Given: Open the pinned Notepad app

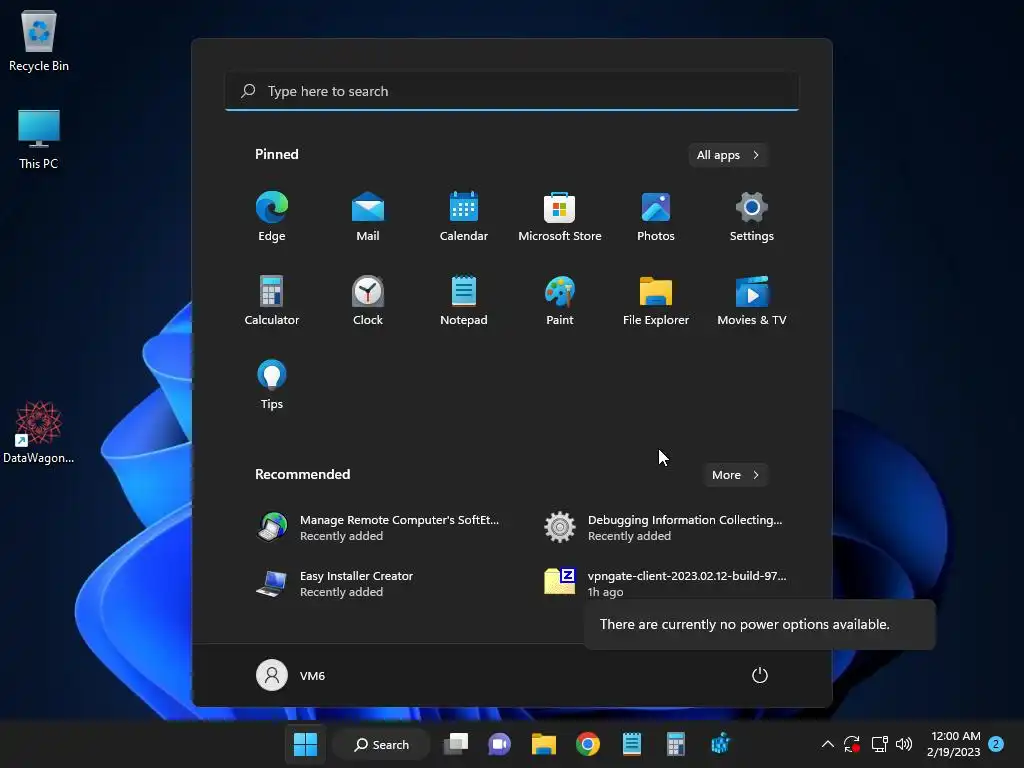Looking at the screenshot, I should (x=464, y=300).
